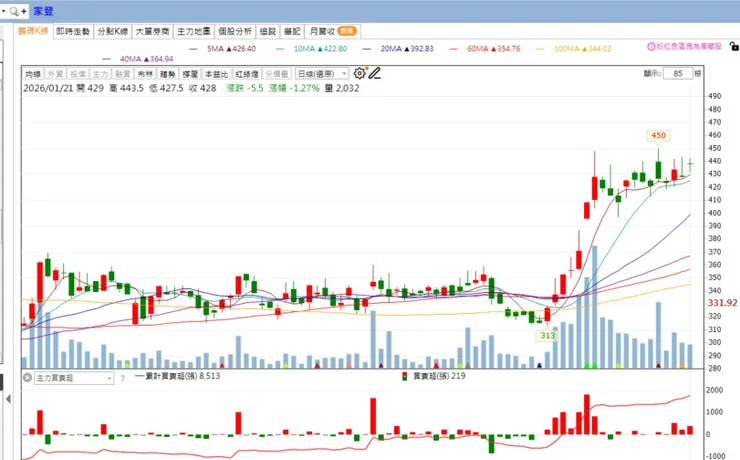The height and width of the screenshot is (460, 740).
Task: Click the pink info circle icon
Action: (651, 46)
